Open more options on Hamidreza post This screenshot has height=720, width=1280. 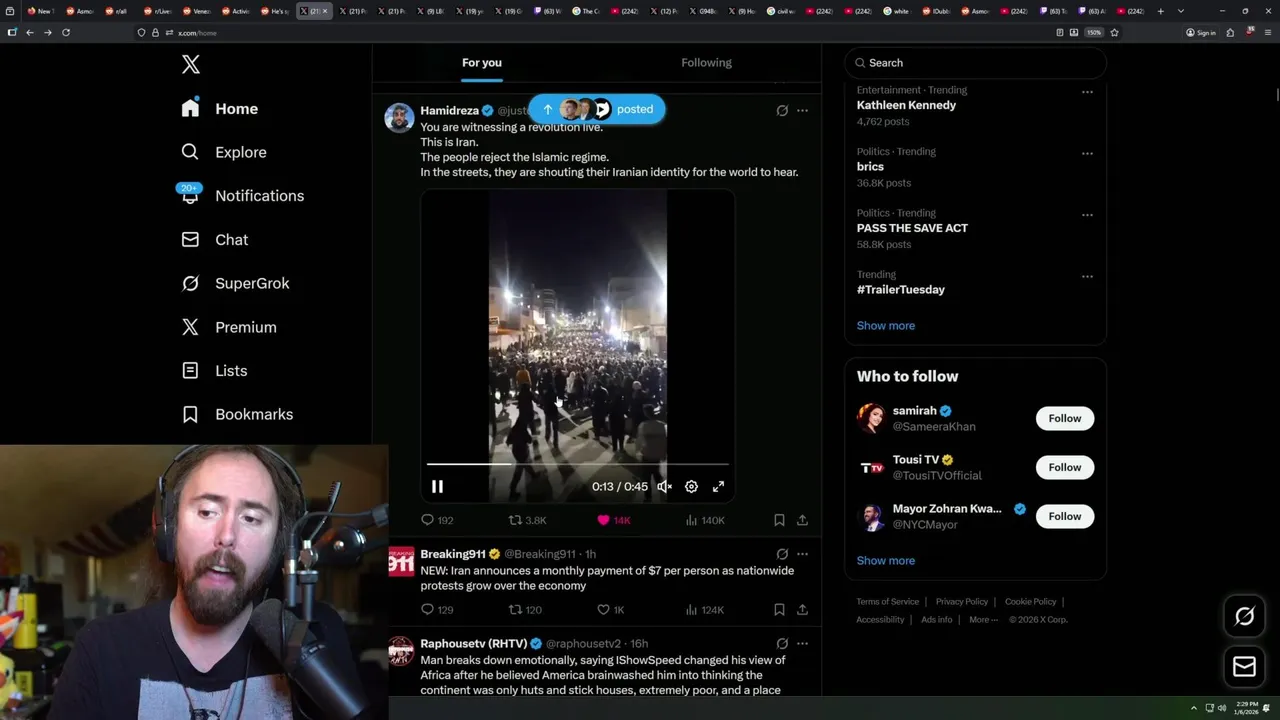tap(802, 111)
